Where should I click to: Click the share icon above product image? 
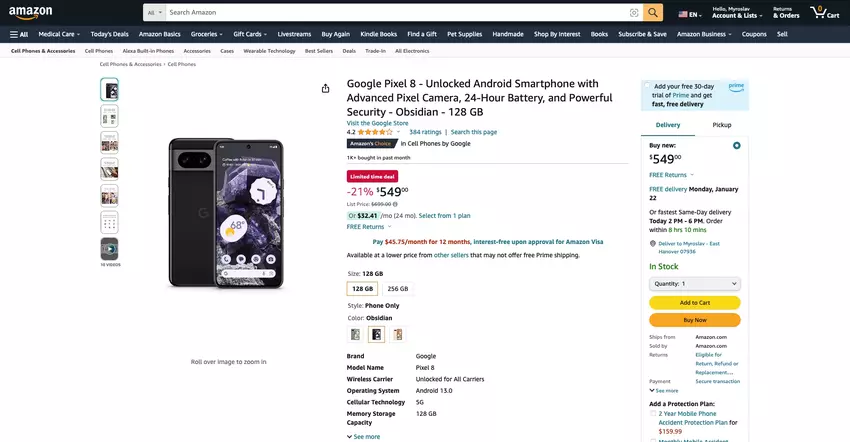[325, 88]
